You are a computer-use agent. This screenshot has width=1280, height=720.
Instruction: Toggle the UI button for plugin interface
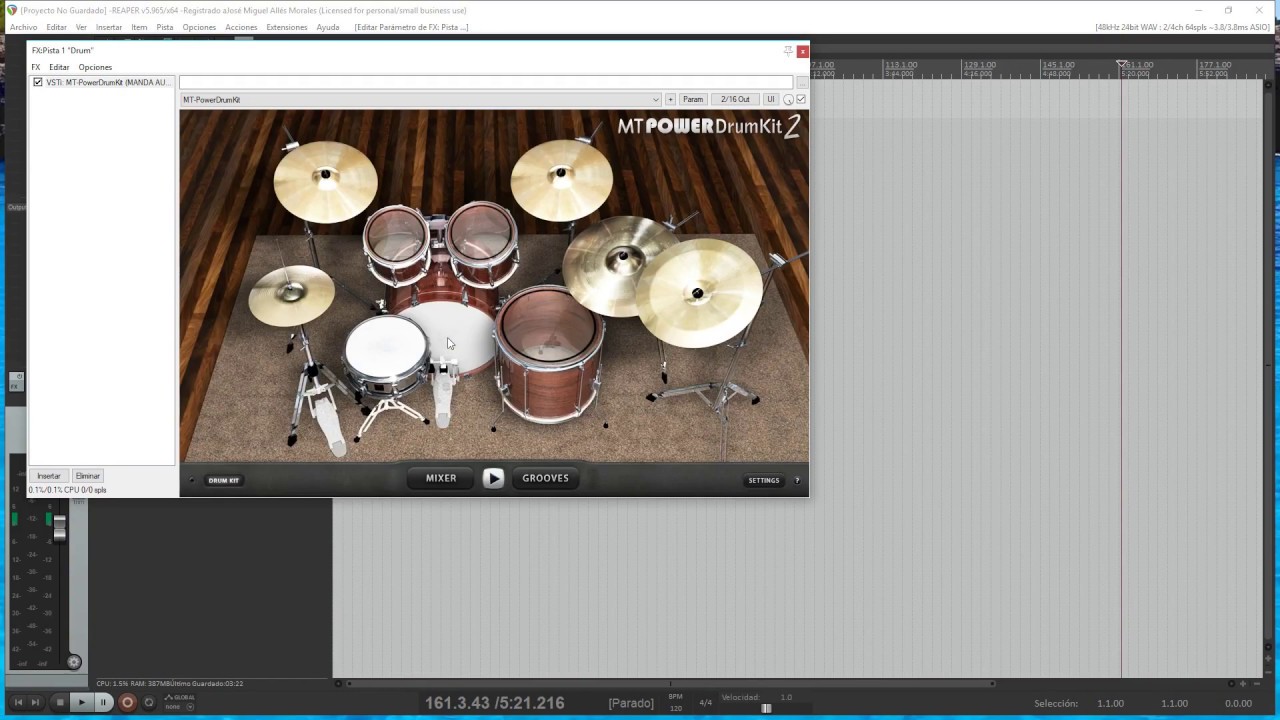(x=770, y=100)
